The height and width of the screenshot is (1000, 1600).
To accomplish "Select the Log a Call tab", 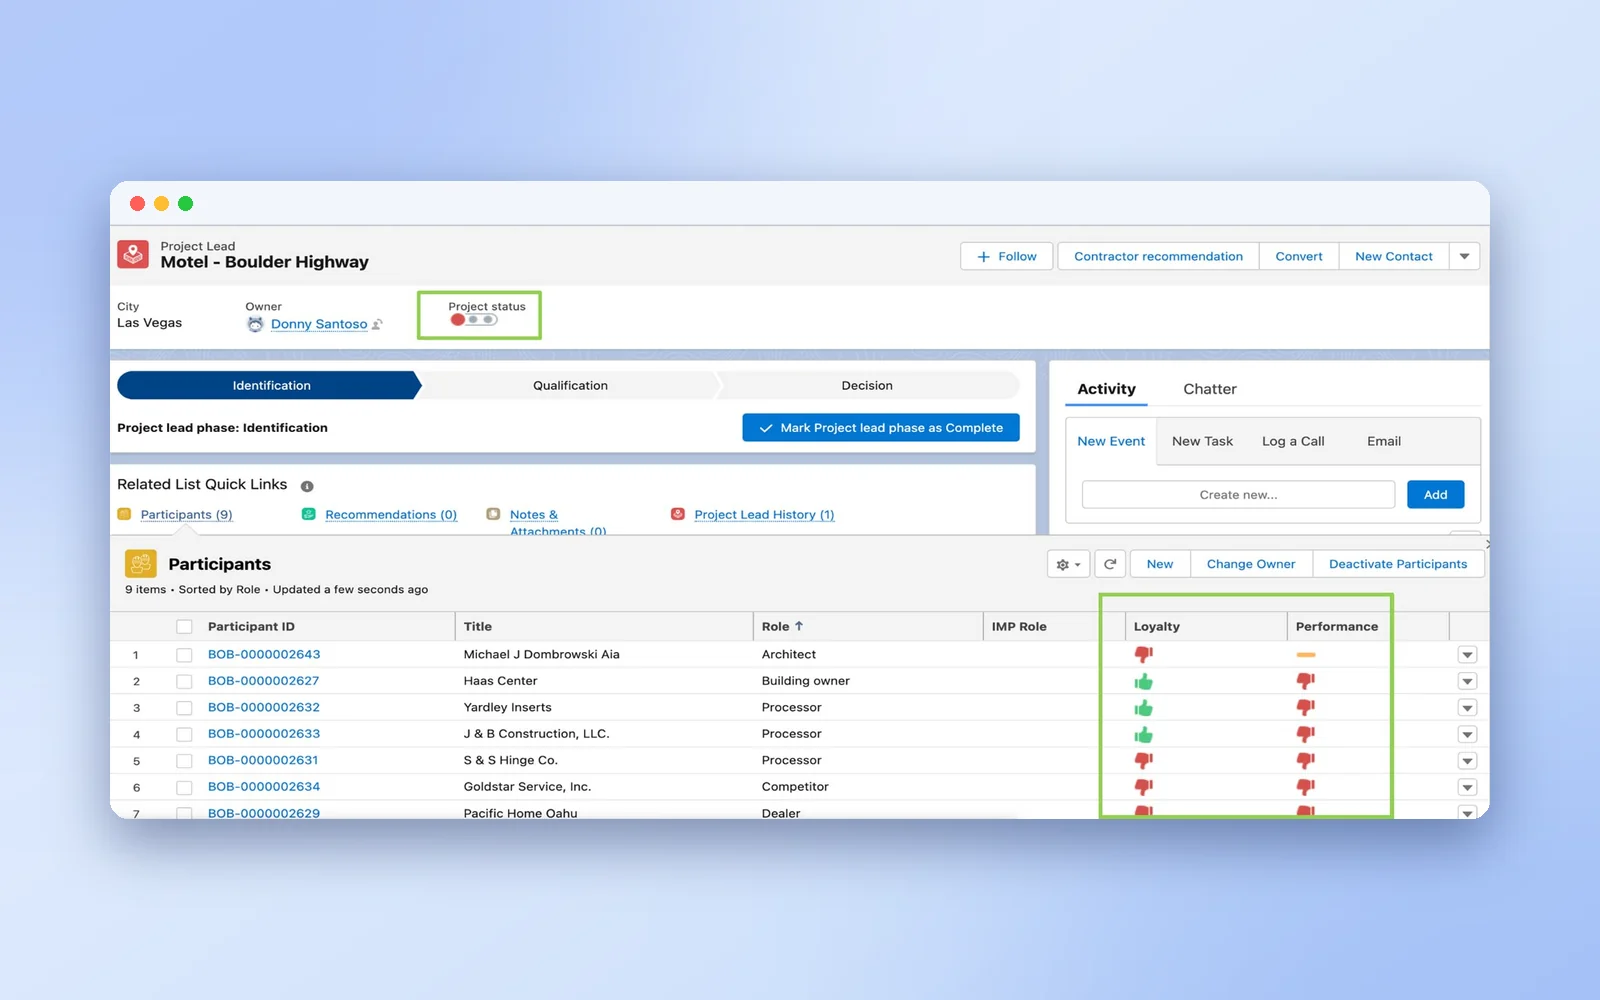I will click(x=1293, y=441).
